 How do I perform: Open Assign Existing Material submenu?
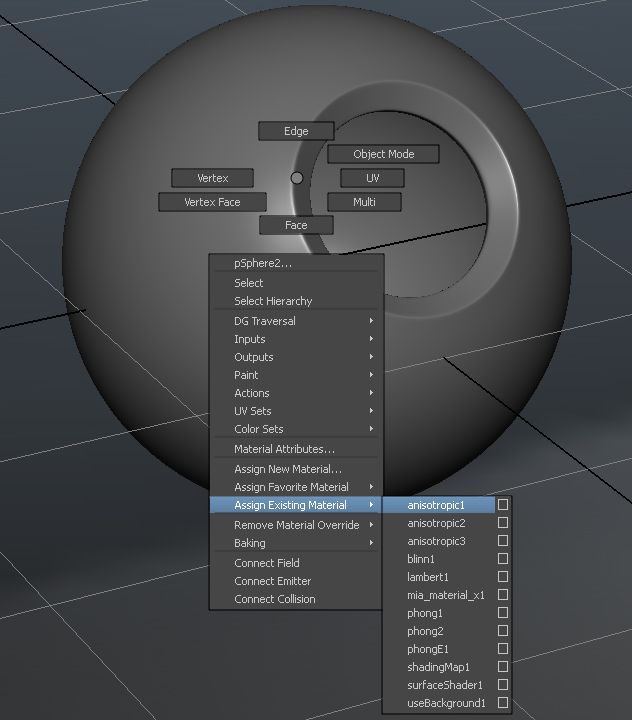pos(296,505)
